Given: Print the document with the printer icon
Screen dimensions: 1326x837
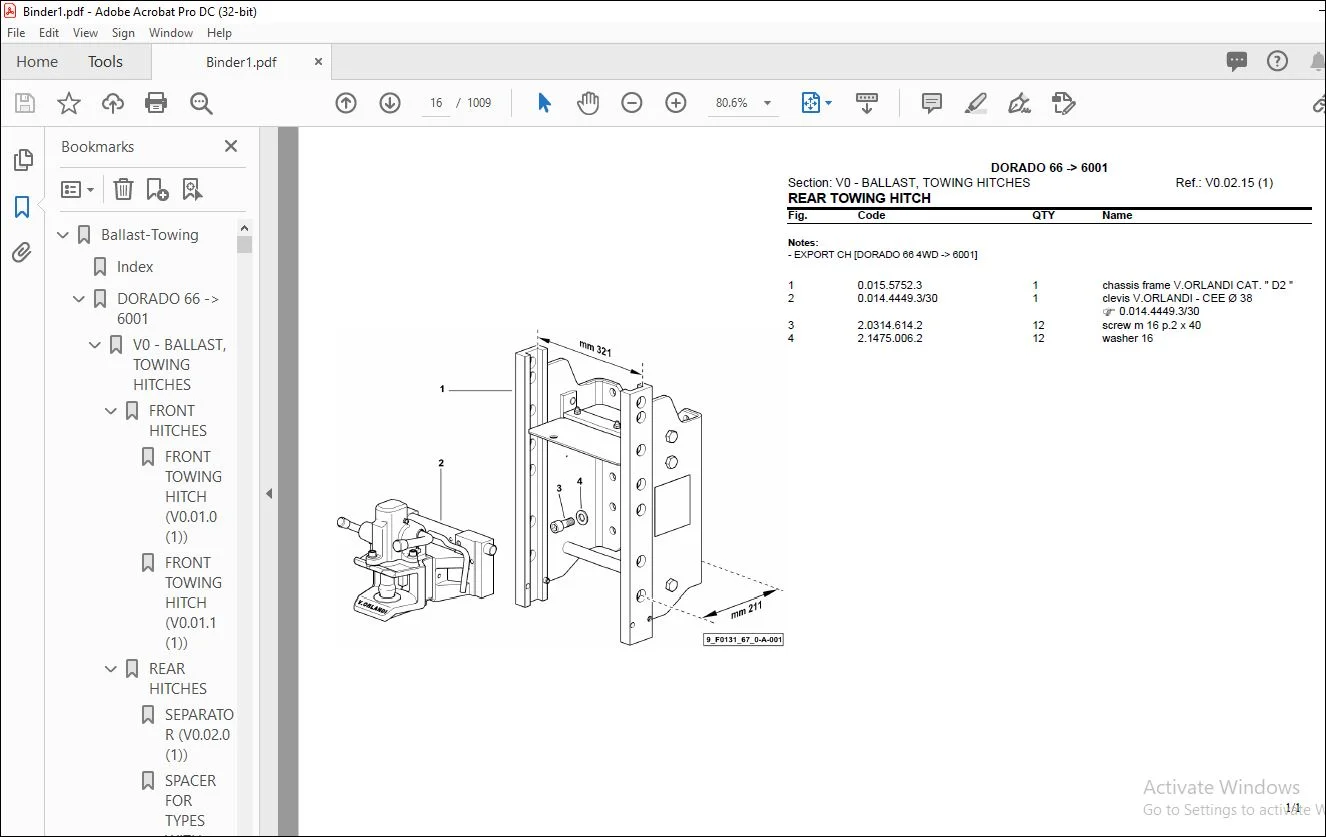Looking at the screenshot, I should (x=156, y=103).
